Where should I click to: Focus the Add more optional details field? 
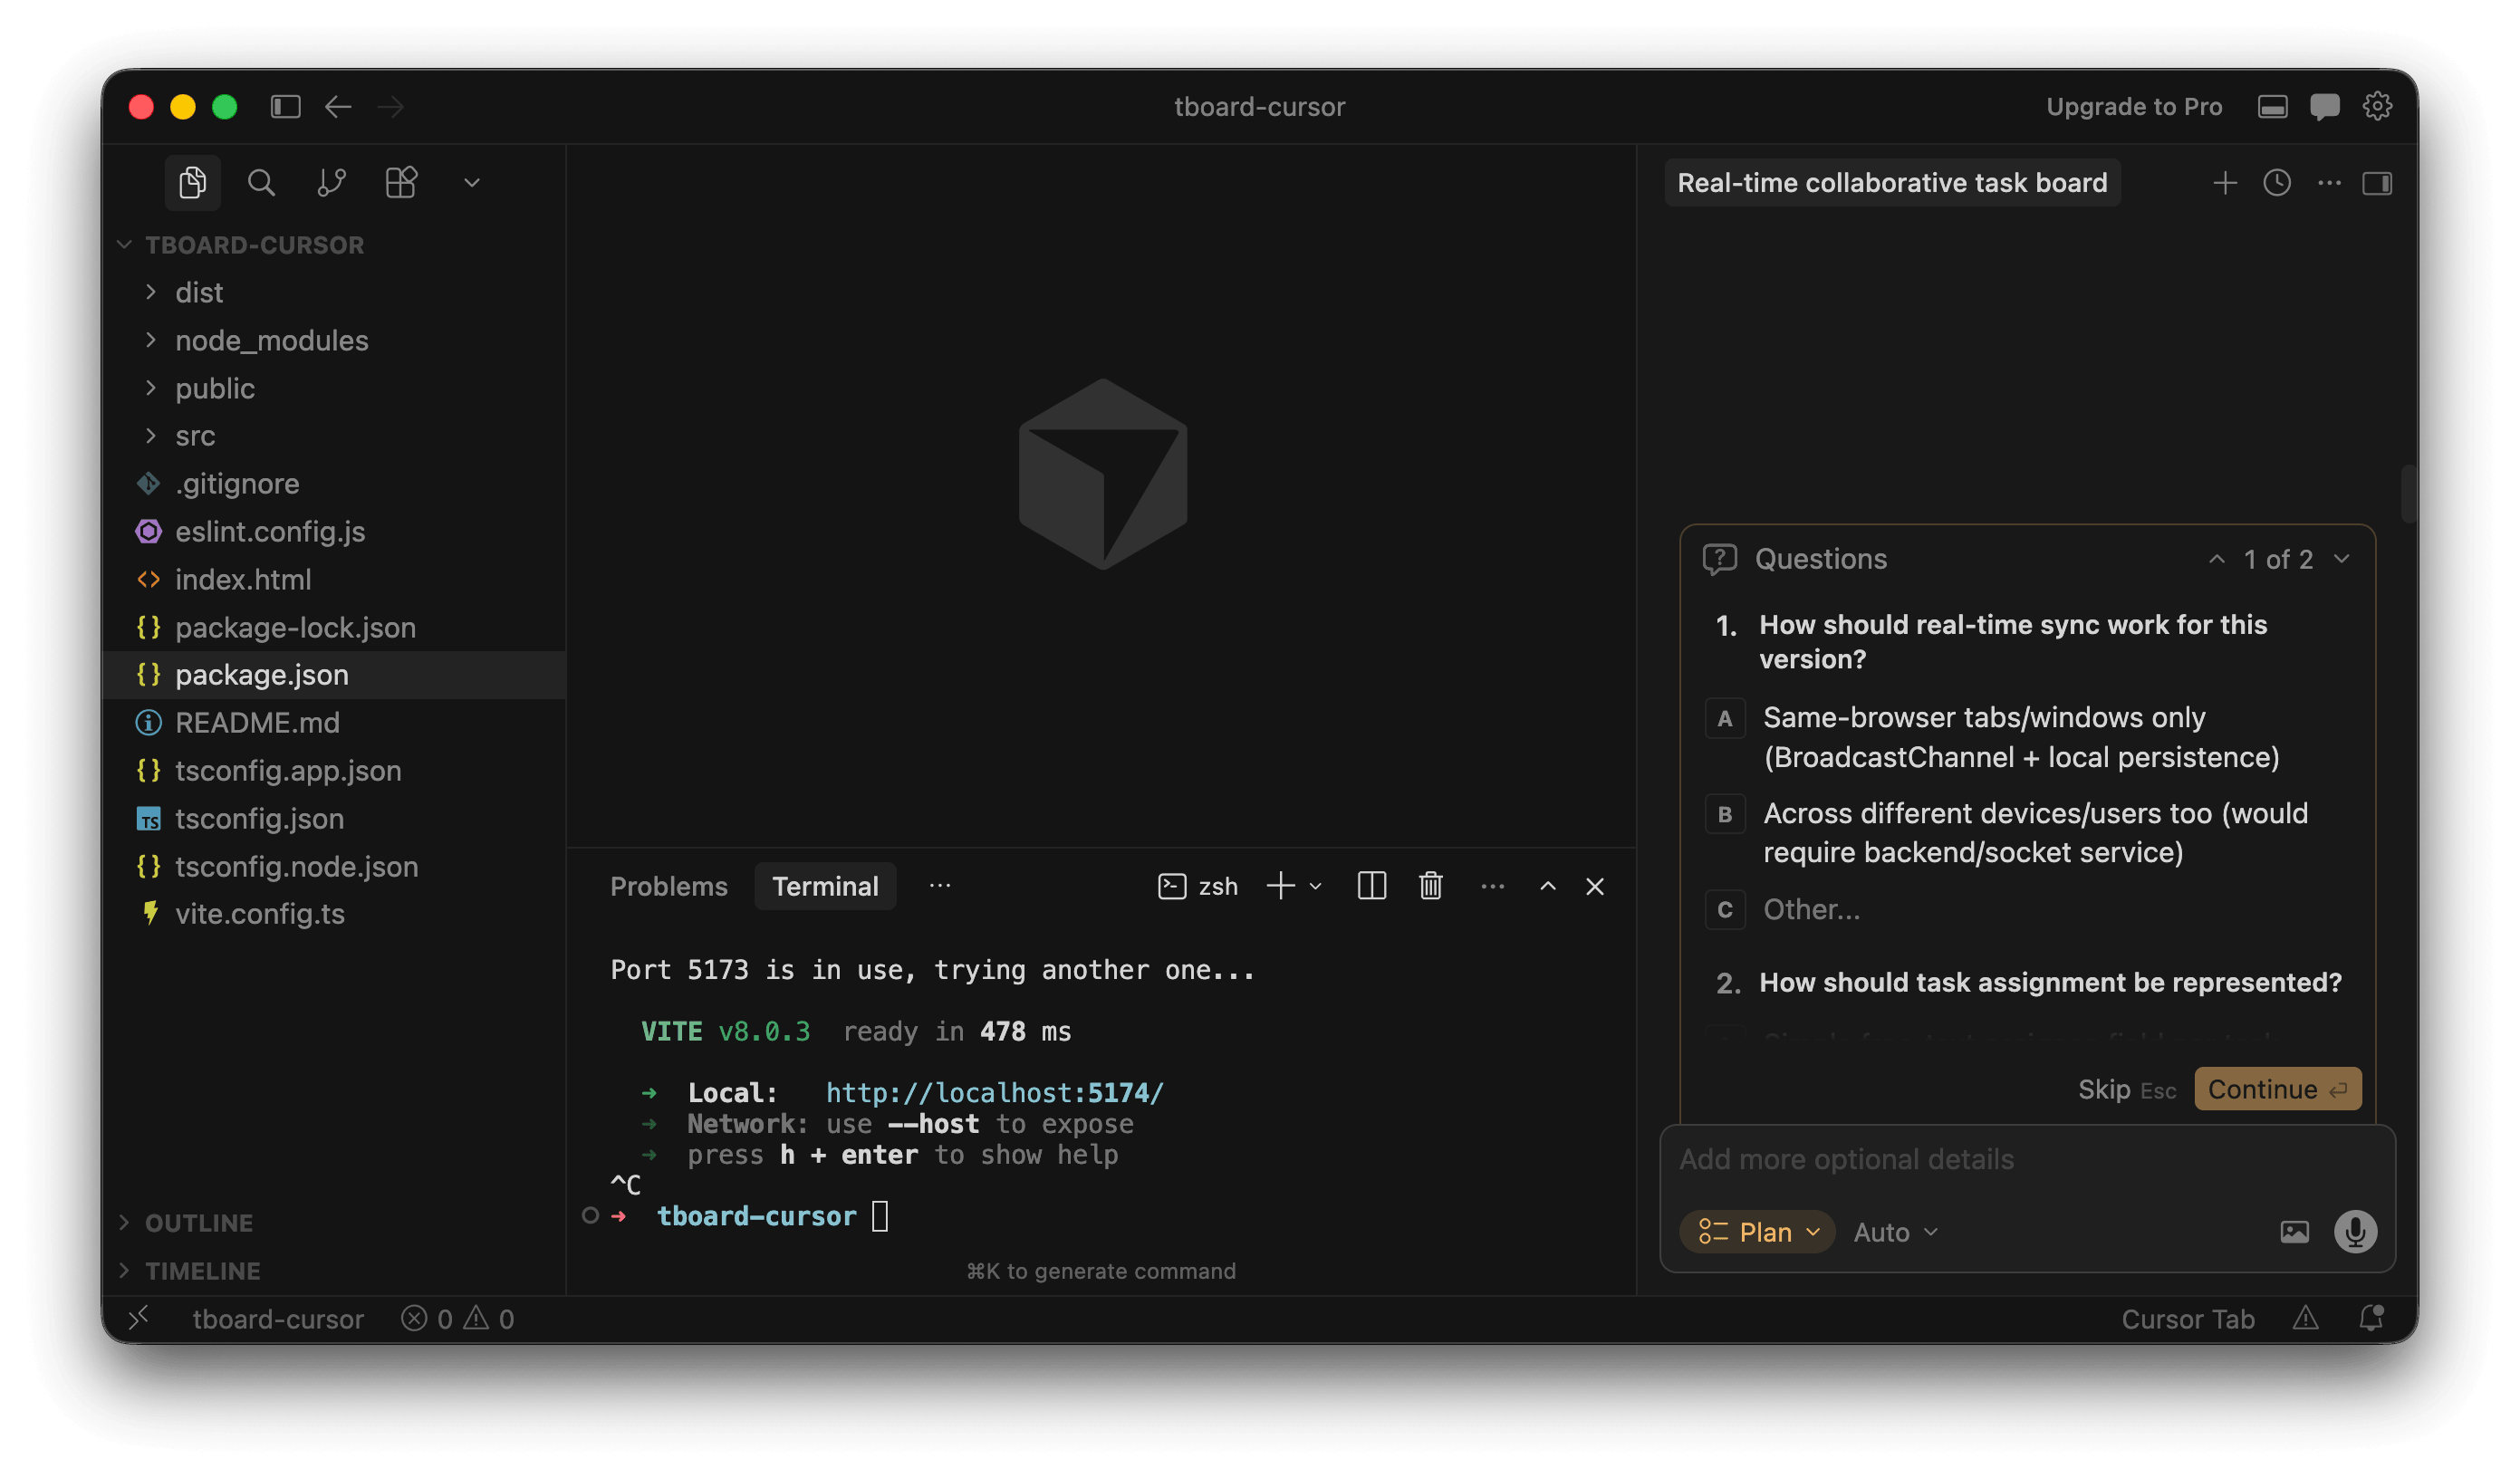[x=2028, y=1160]
